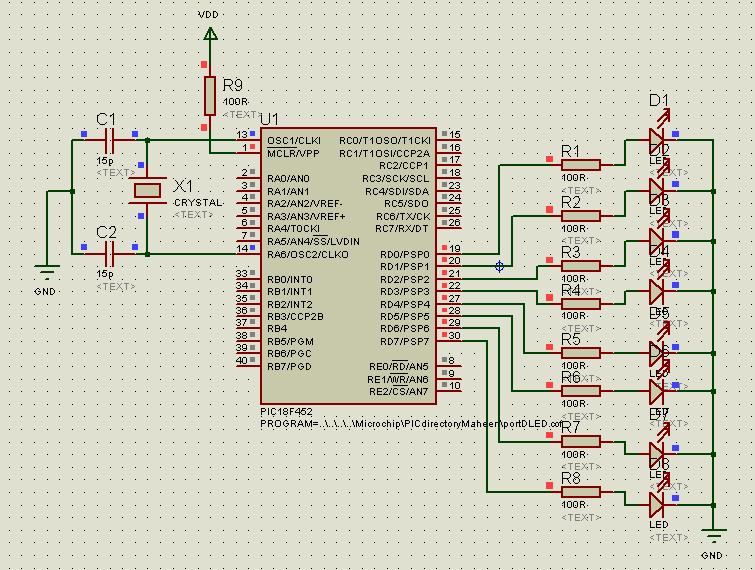The image size is (755, 570).
Task: Select resistor R7 body
Action: point(581,441)
